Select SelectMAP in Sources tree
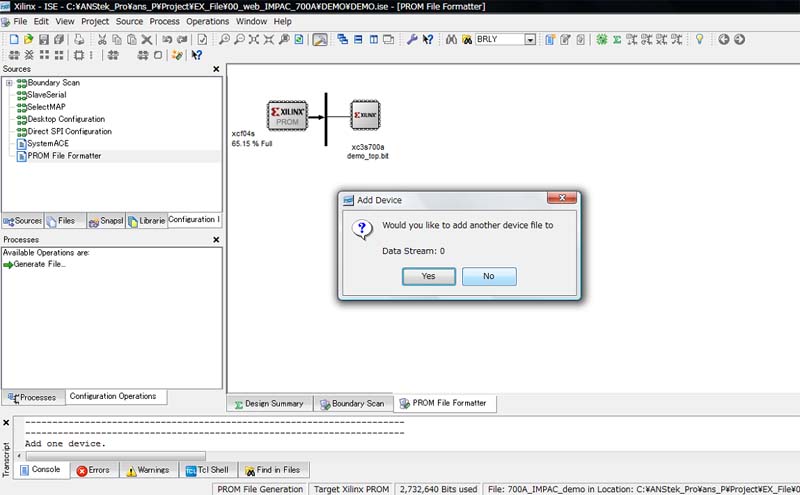The image size is (800, 495). (46, 107)
